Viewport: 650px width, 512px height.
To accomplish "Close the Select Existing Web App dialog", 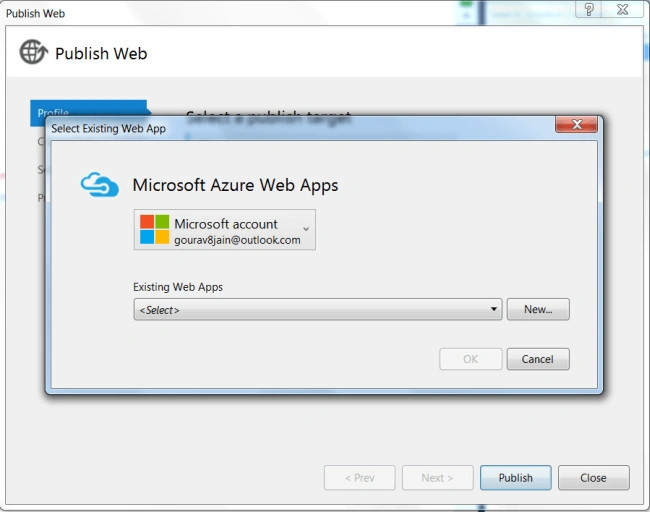I will pyautogui.click(x=576, y=124).
